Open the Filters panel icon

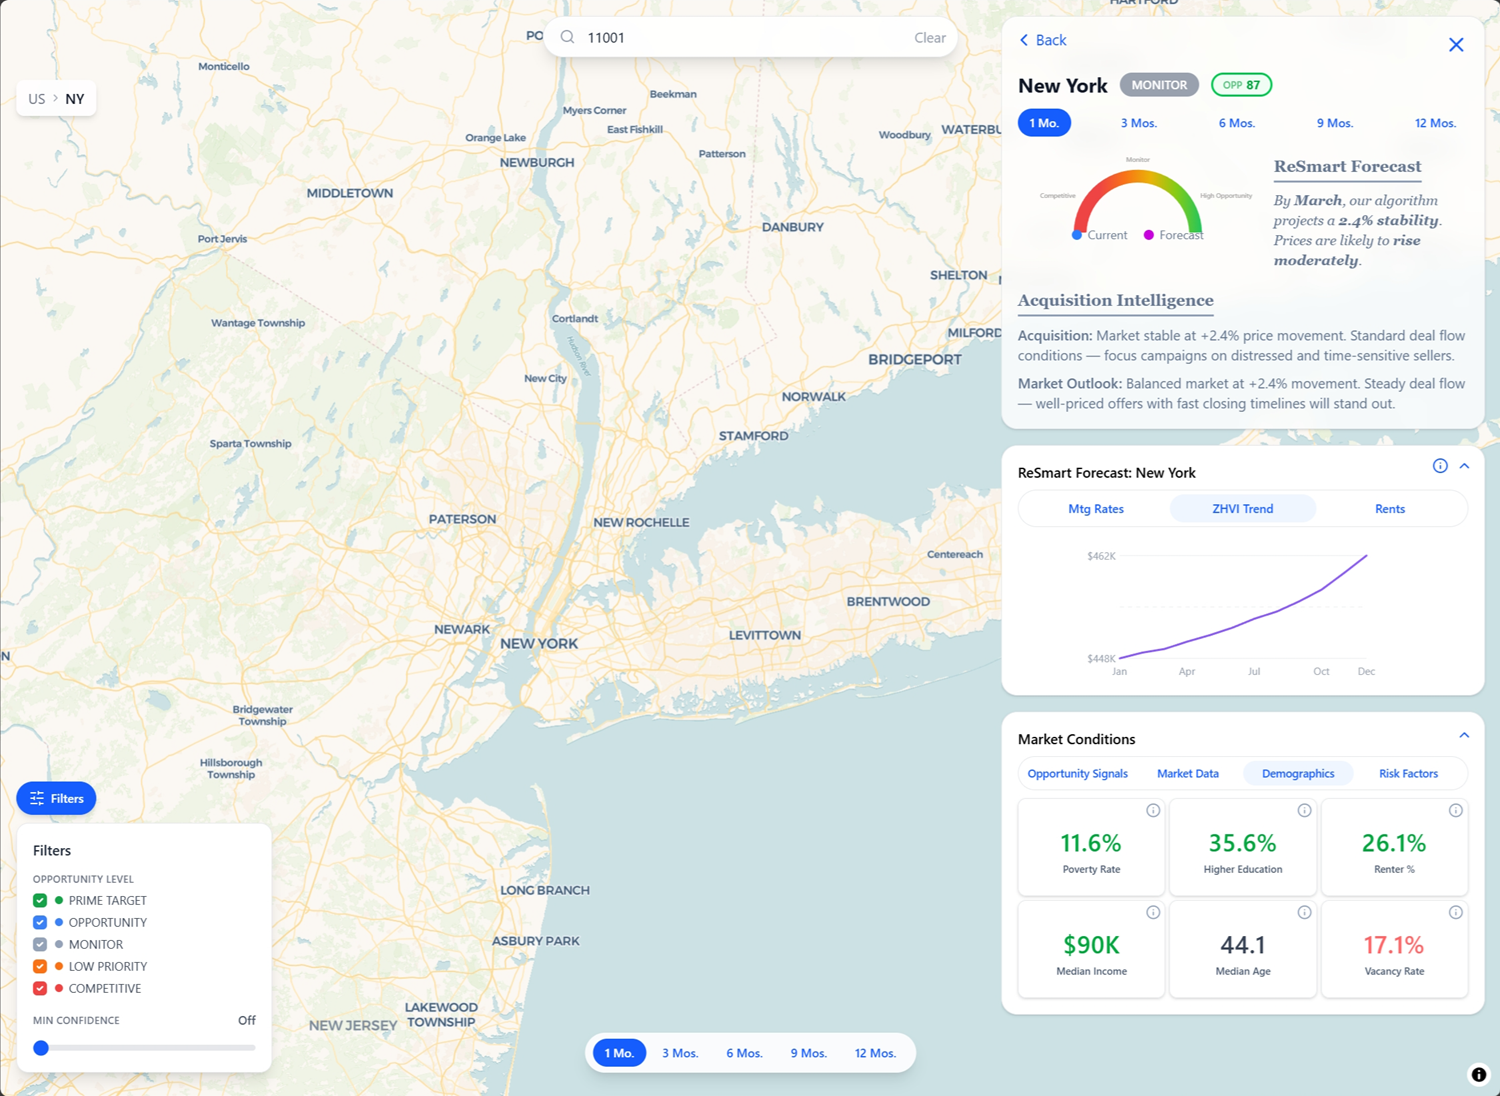38,798
